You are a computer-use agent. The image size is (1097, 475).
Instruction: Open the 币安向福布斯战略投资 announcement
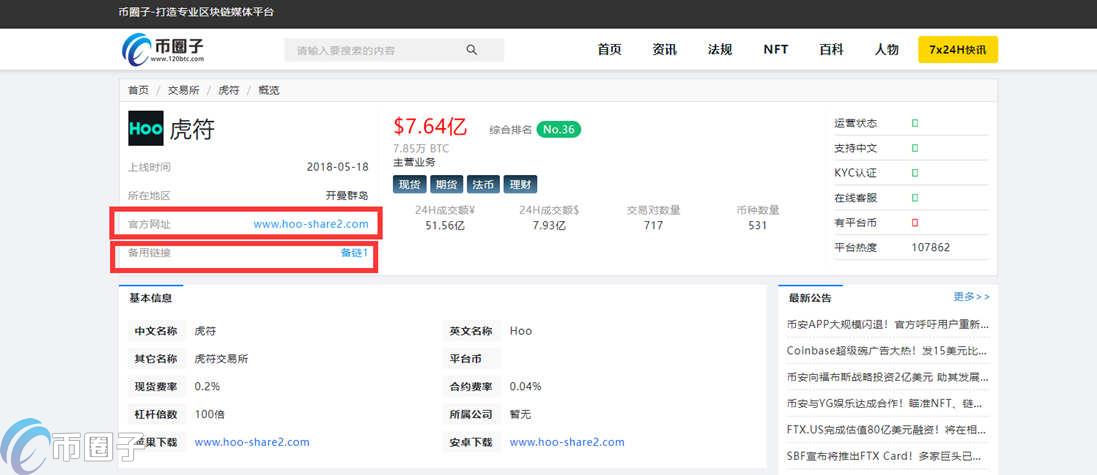887,377
